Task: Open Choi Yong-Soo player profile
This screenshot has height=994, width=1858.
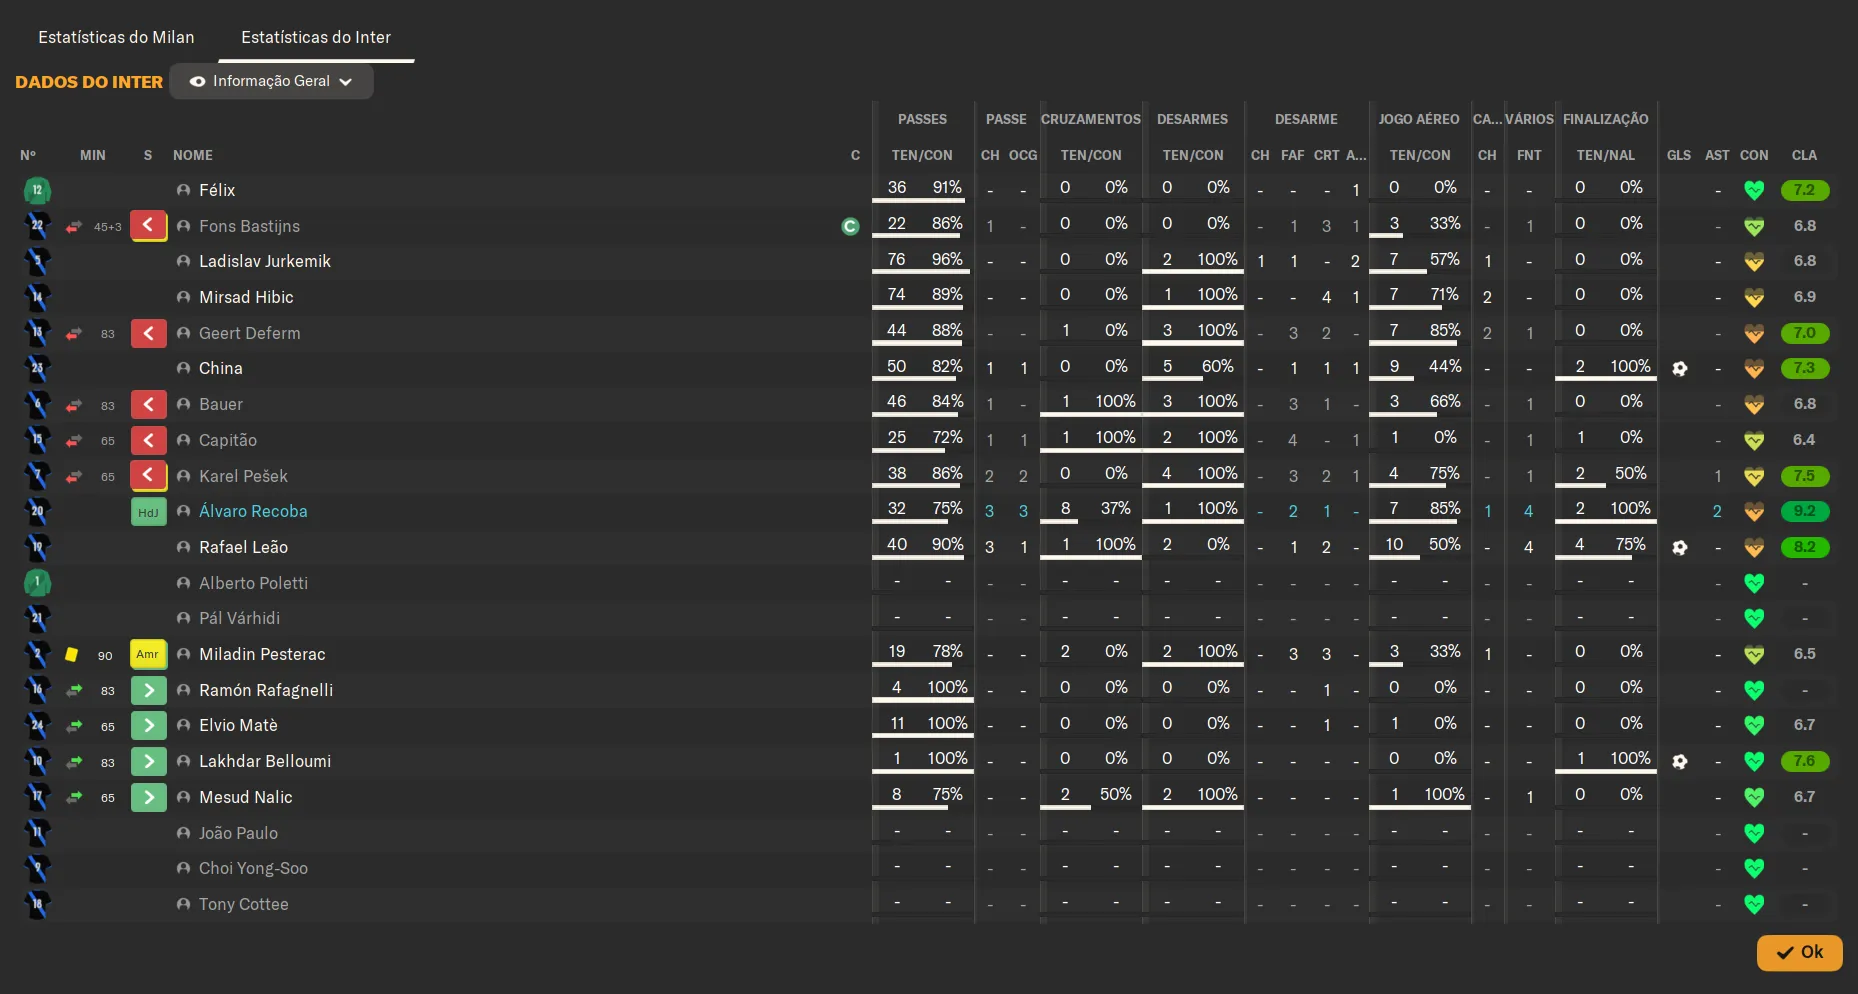Action: point(253,868)
